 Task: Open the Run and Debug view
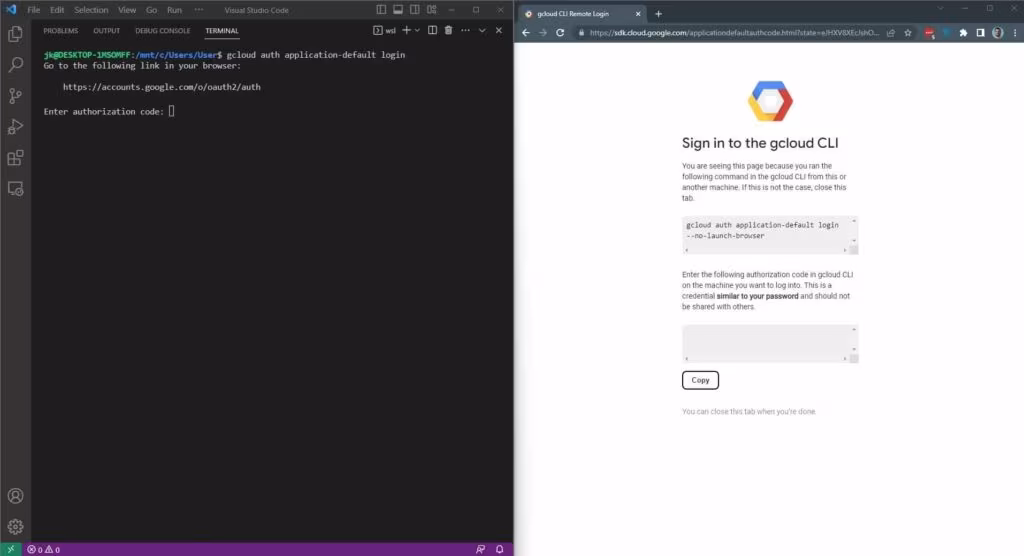click(x=15, y=127)
